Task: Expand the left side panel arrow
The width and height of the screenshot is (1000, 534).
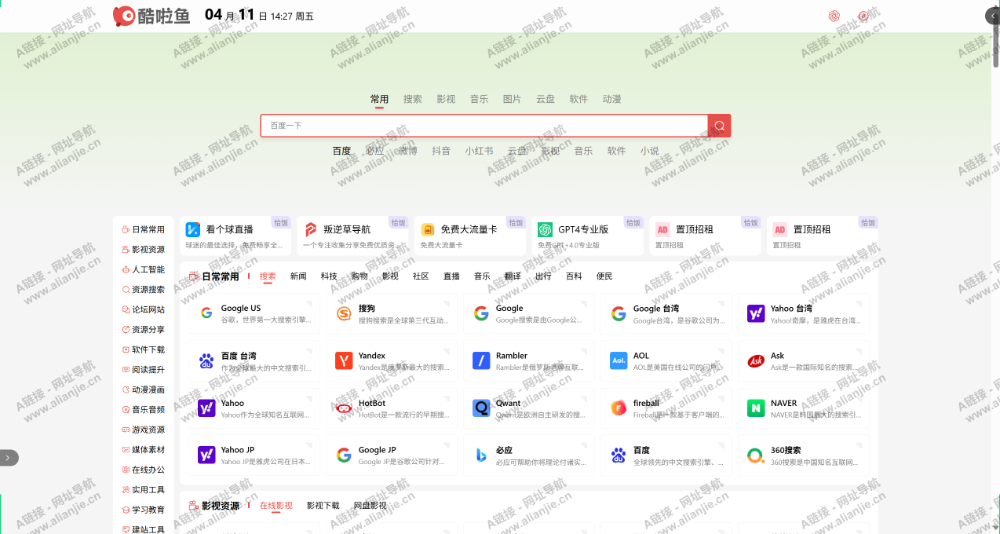Action: coord(8,457)
